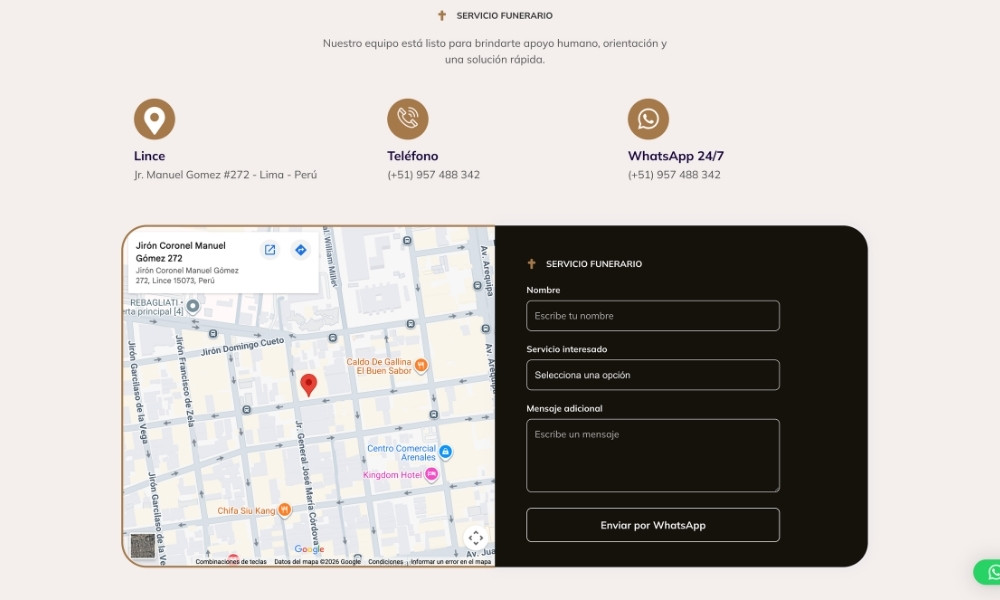
Task: Toggle fullscreen map view button
Action: click(476, 538)
